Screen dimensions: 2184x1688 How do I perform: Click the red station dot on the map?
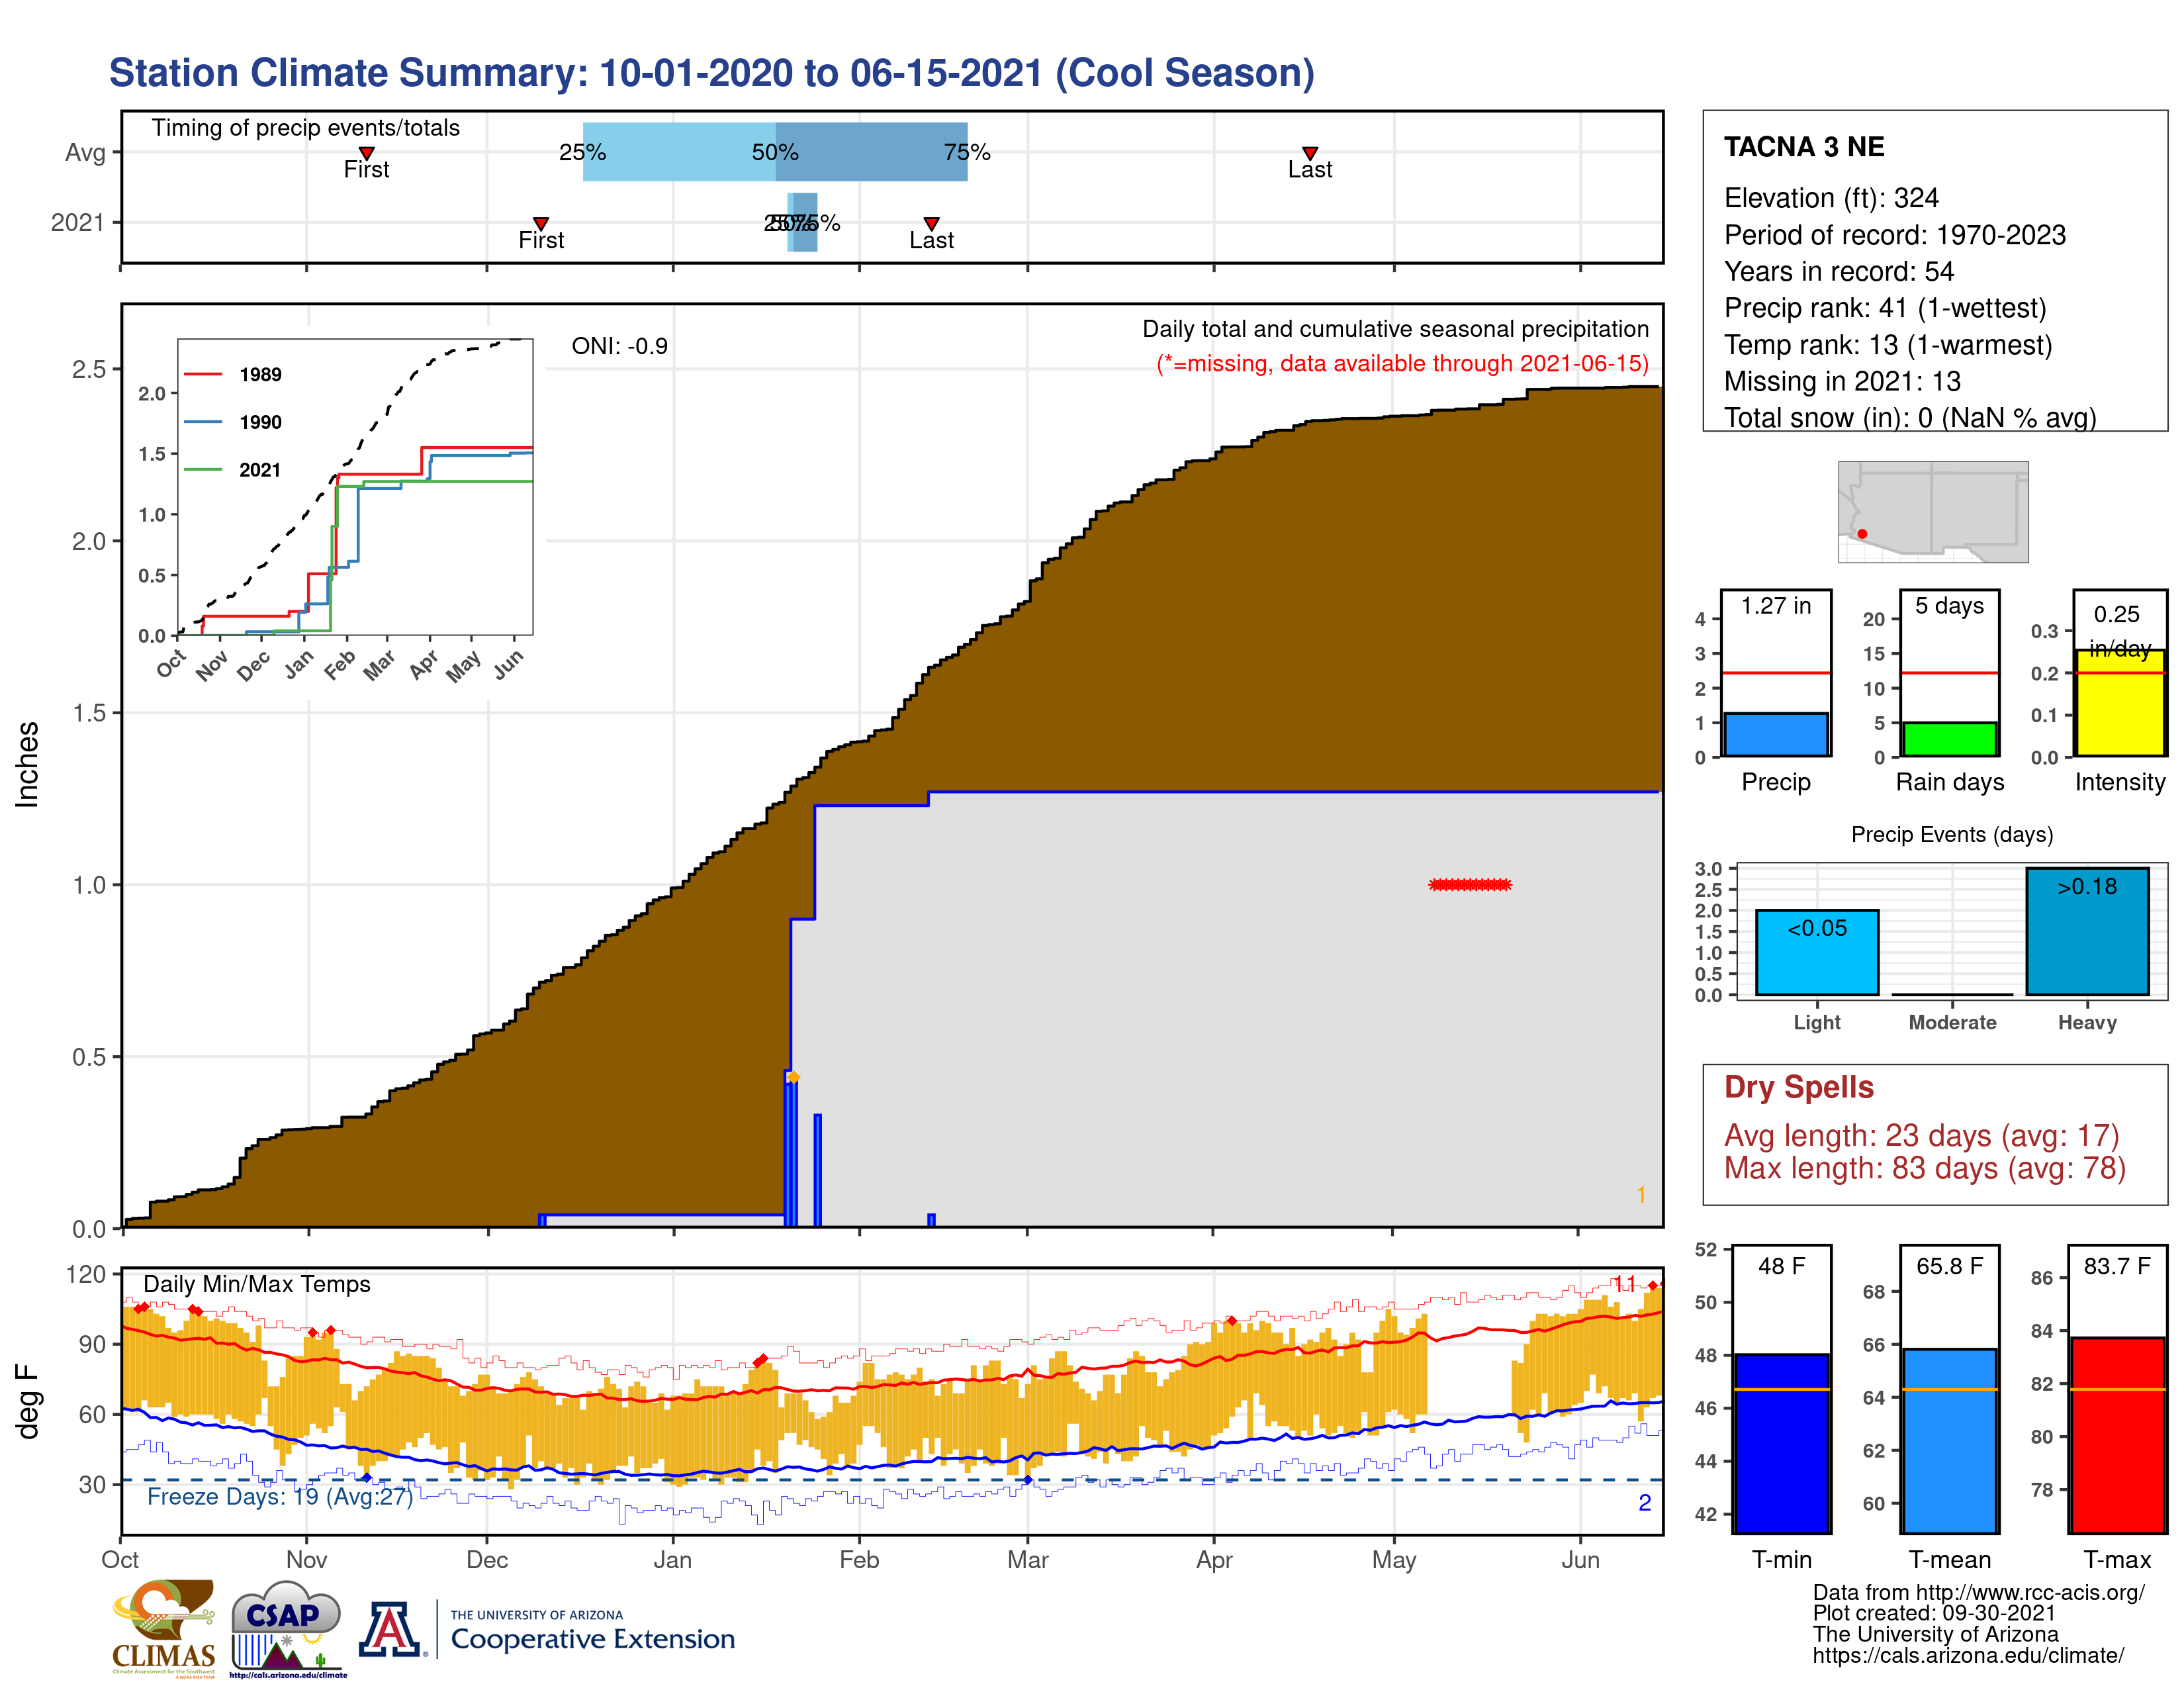1862,534
